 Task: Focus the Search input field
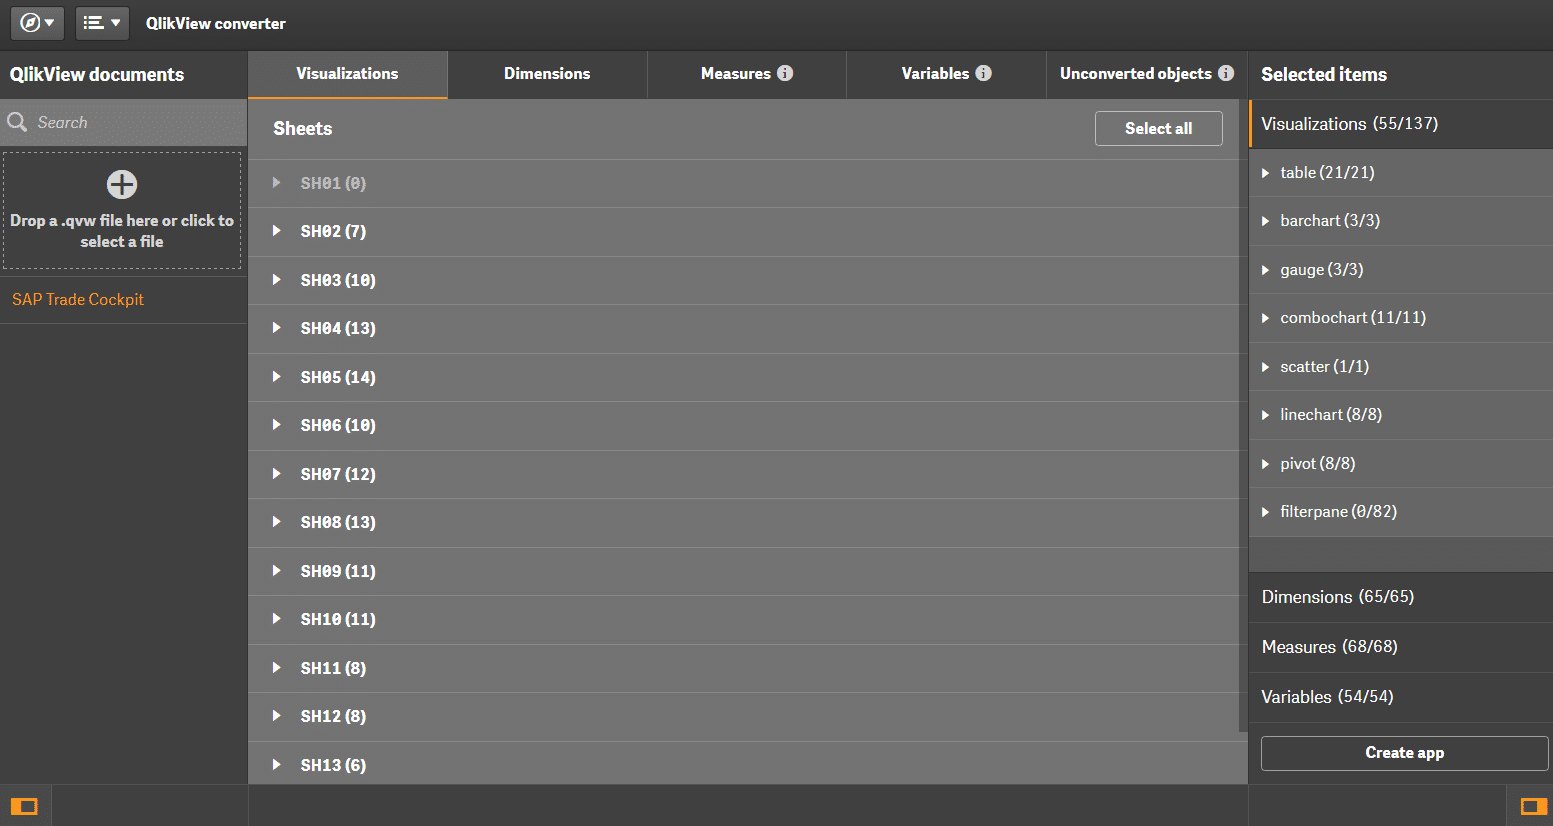click(123, 122)
